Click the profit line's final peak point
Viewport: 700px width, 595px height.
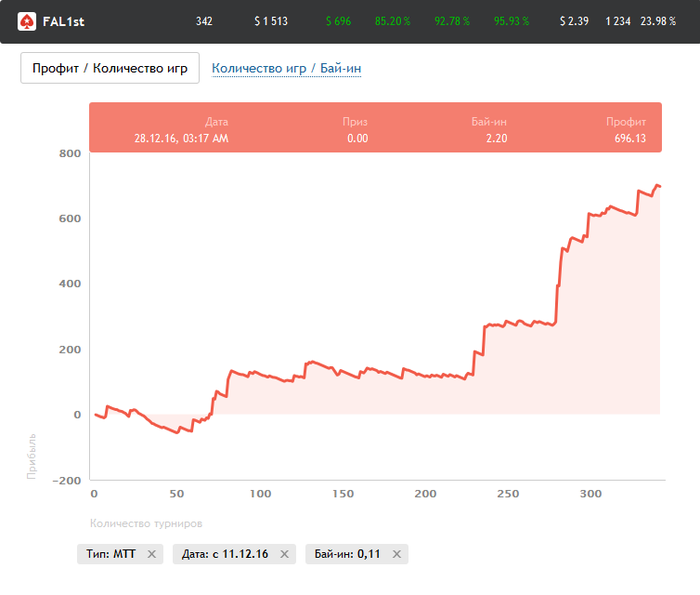pos(657,185)
